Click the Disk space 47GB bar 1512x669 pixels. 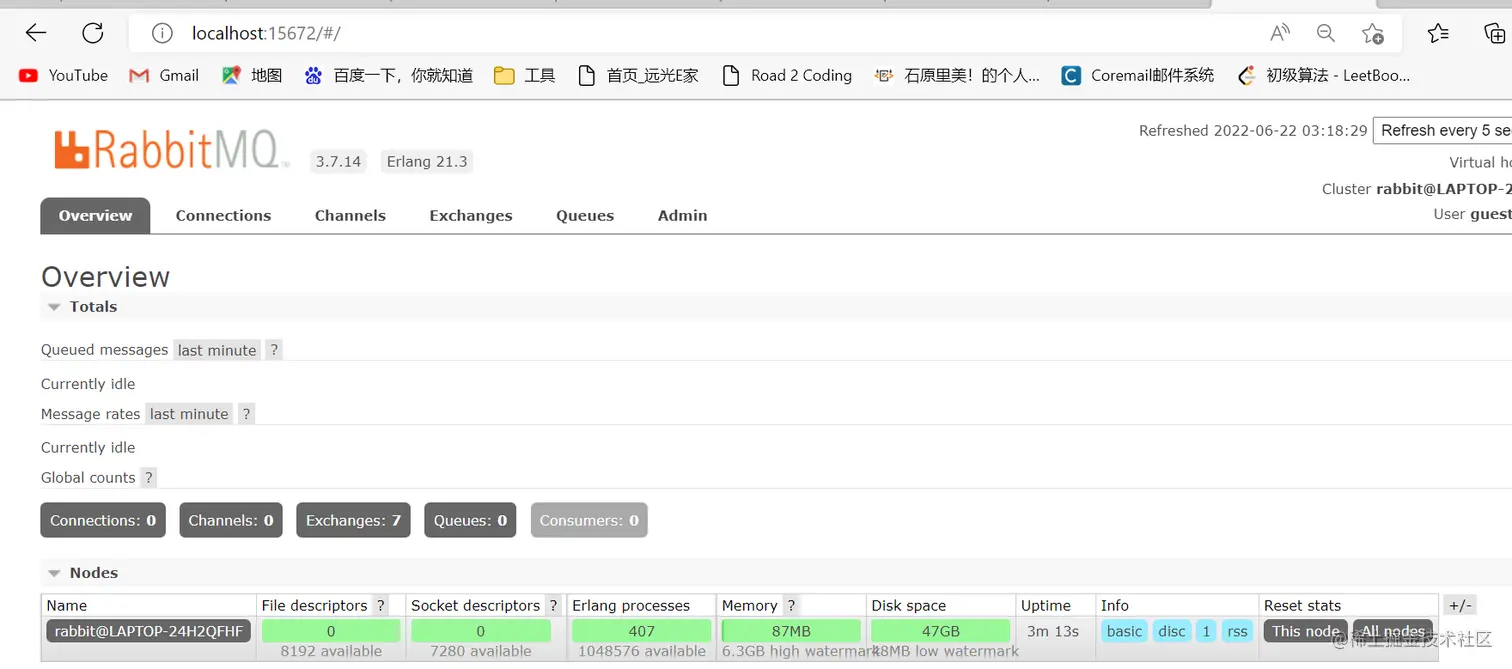point(940,631)
